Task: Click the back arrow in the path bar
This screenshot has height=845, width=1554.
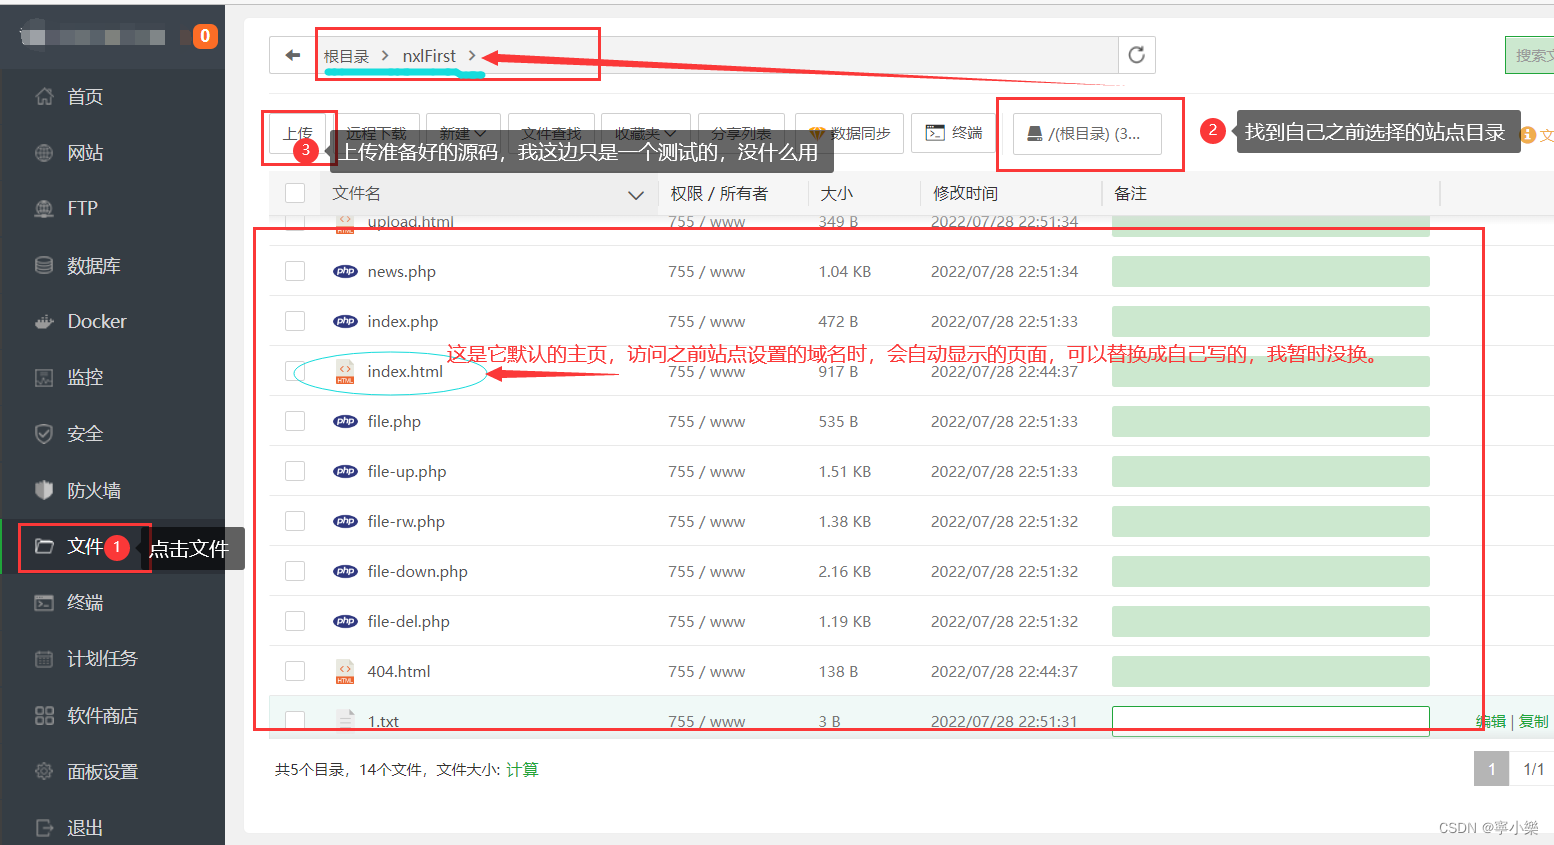Action: point(292,55)
